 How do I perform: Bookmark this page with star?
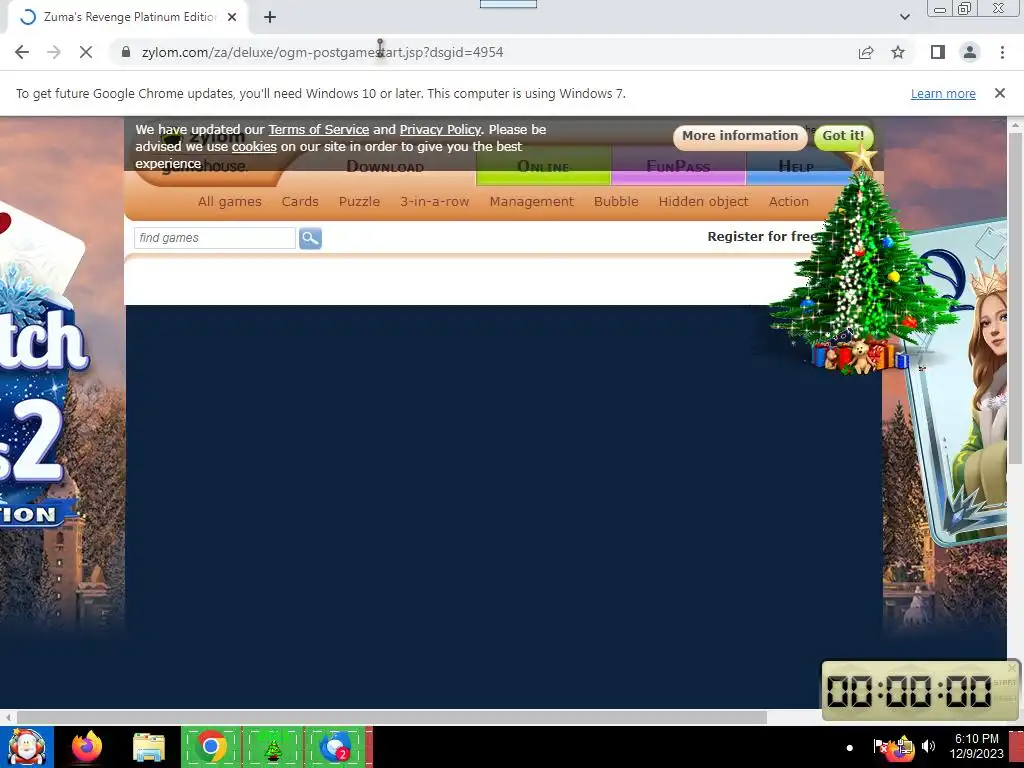click(898, 52)
